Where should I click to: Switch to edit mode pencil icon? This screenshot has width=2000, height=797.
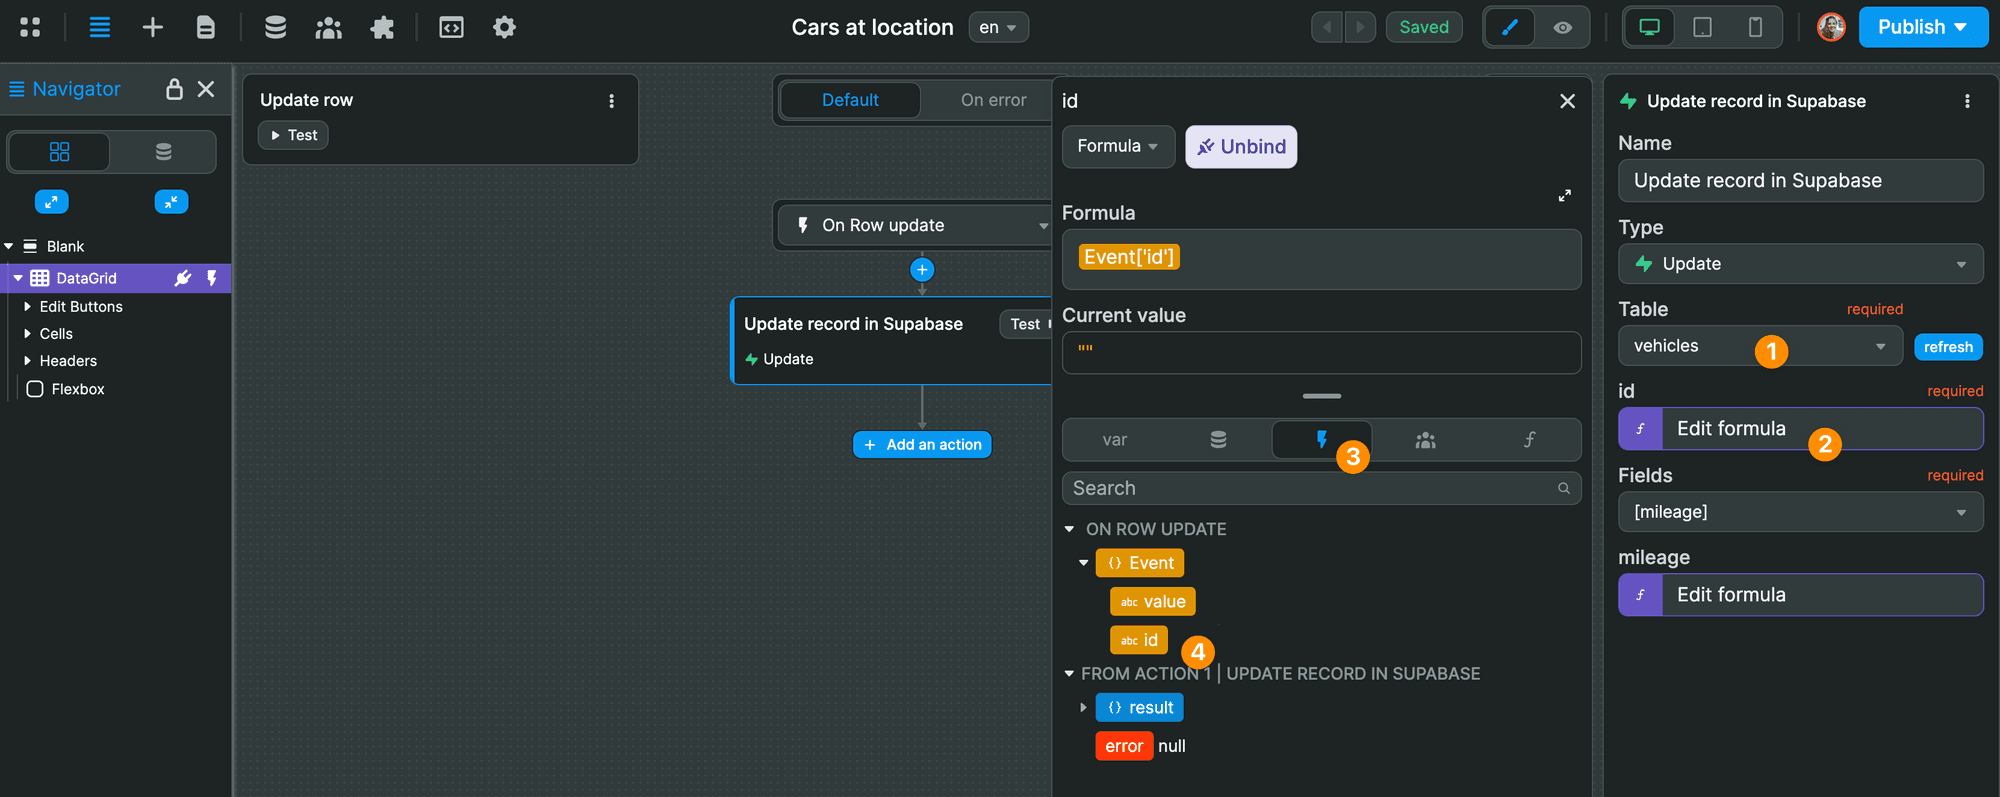1510,27
